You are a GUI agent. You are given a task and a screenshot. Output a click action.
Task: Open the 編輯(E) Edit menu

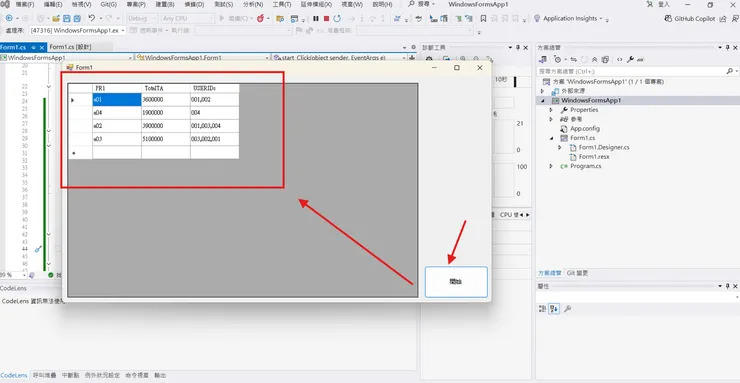pyautogui.click(x=53, y=4)
